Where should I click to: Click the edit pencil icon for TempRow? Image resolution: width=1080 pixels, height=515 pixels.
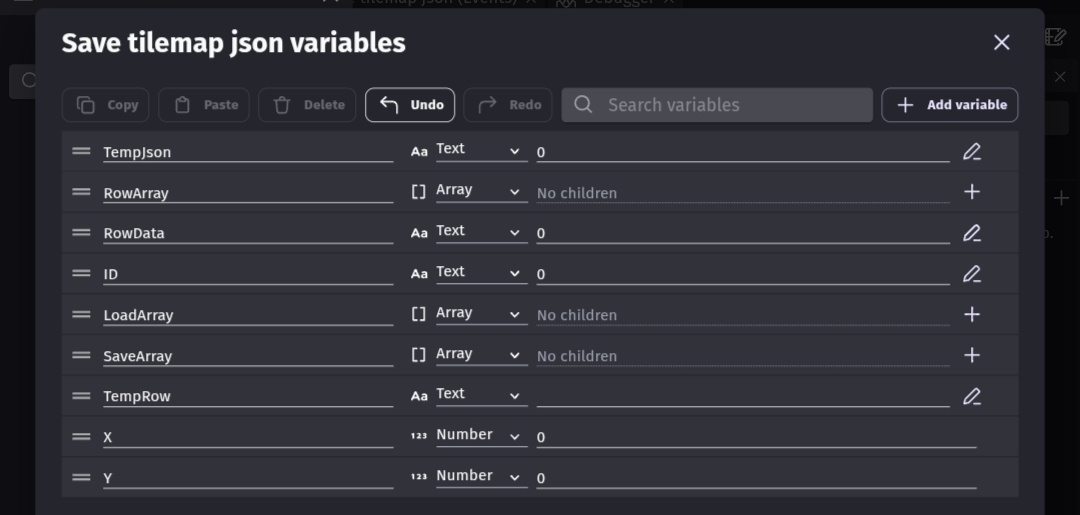971,396
